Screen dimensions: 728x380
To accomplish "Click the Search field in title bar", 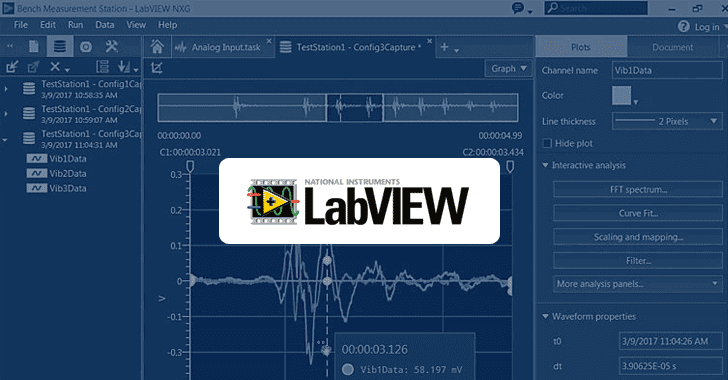I will pos(596,8).
